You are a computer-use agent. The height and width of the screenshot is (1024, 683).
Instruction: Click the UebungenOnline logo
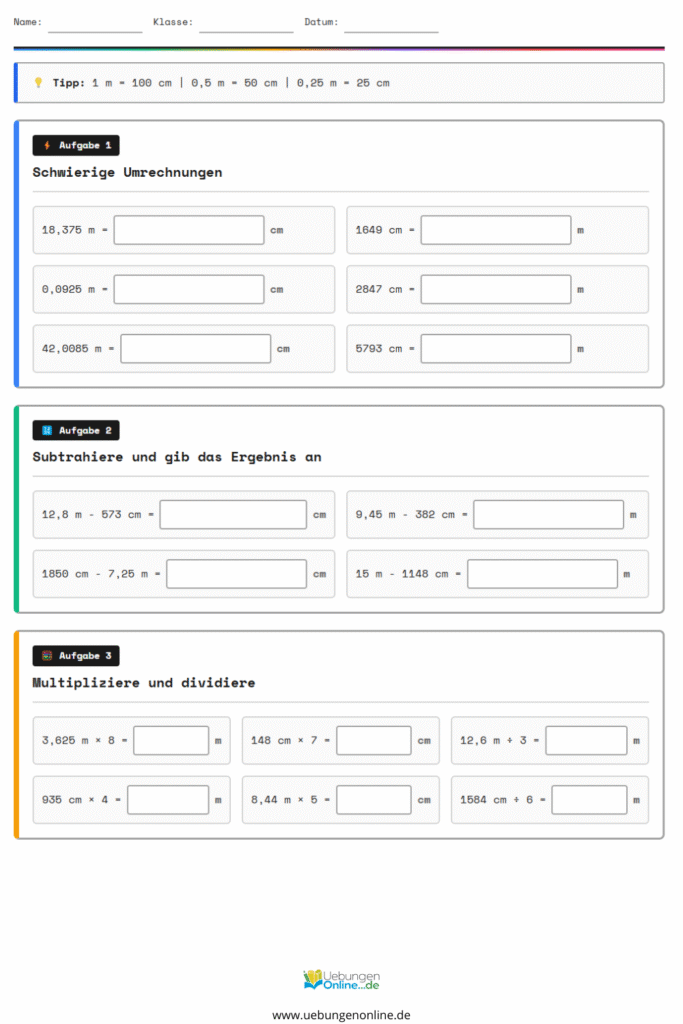pyautogui.click(x=341, y=980)
